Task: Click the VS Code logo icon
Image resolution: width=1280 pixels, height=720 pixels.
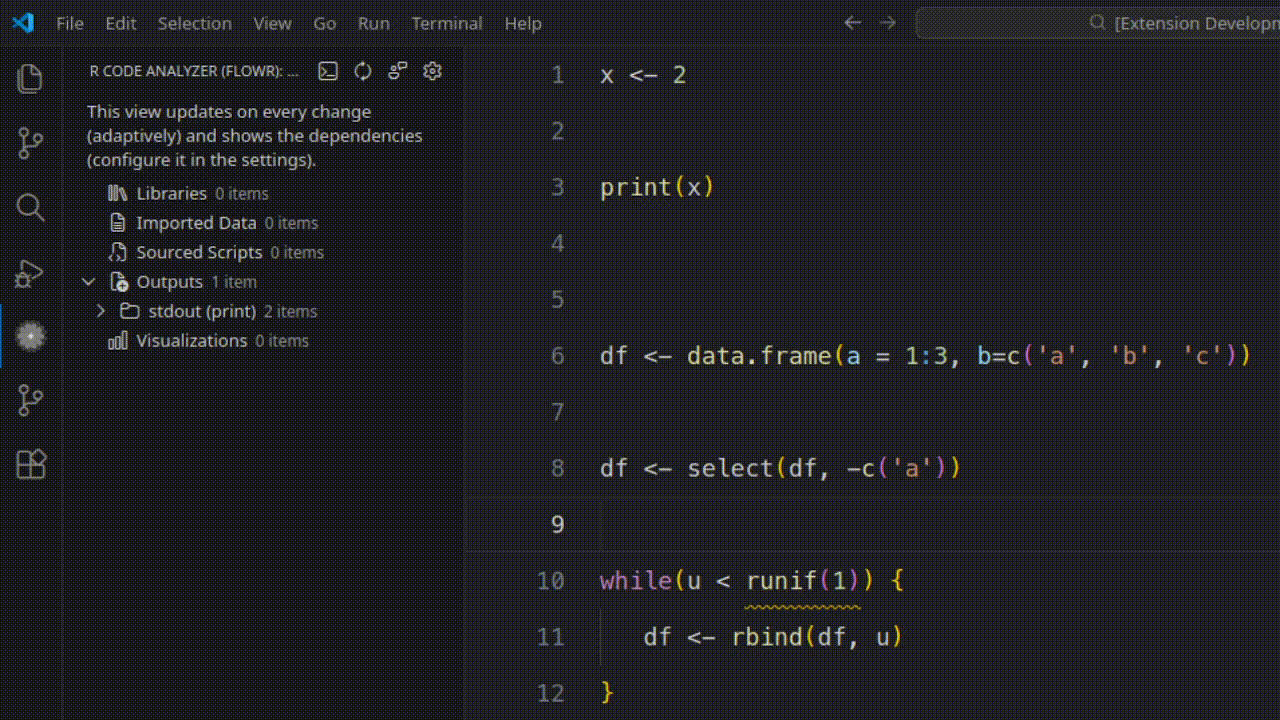Action: pyautogui.click(x=23, y=23)
